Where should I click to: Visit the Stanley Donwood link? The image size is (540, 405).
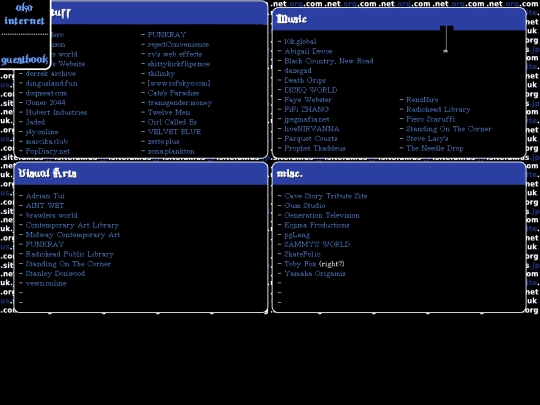[55, 273]
